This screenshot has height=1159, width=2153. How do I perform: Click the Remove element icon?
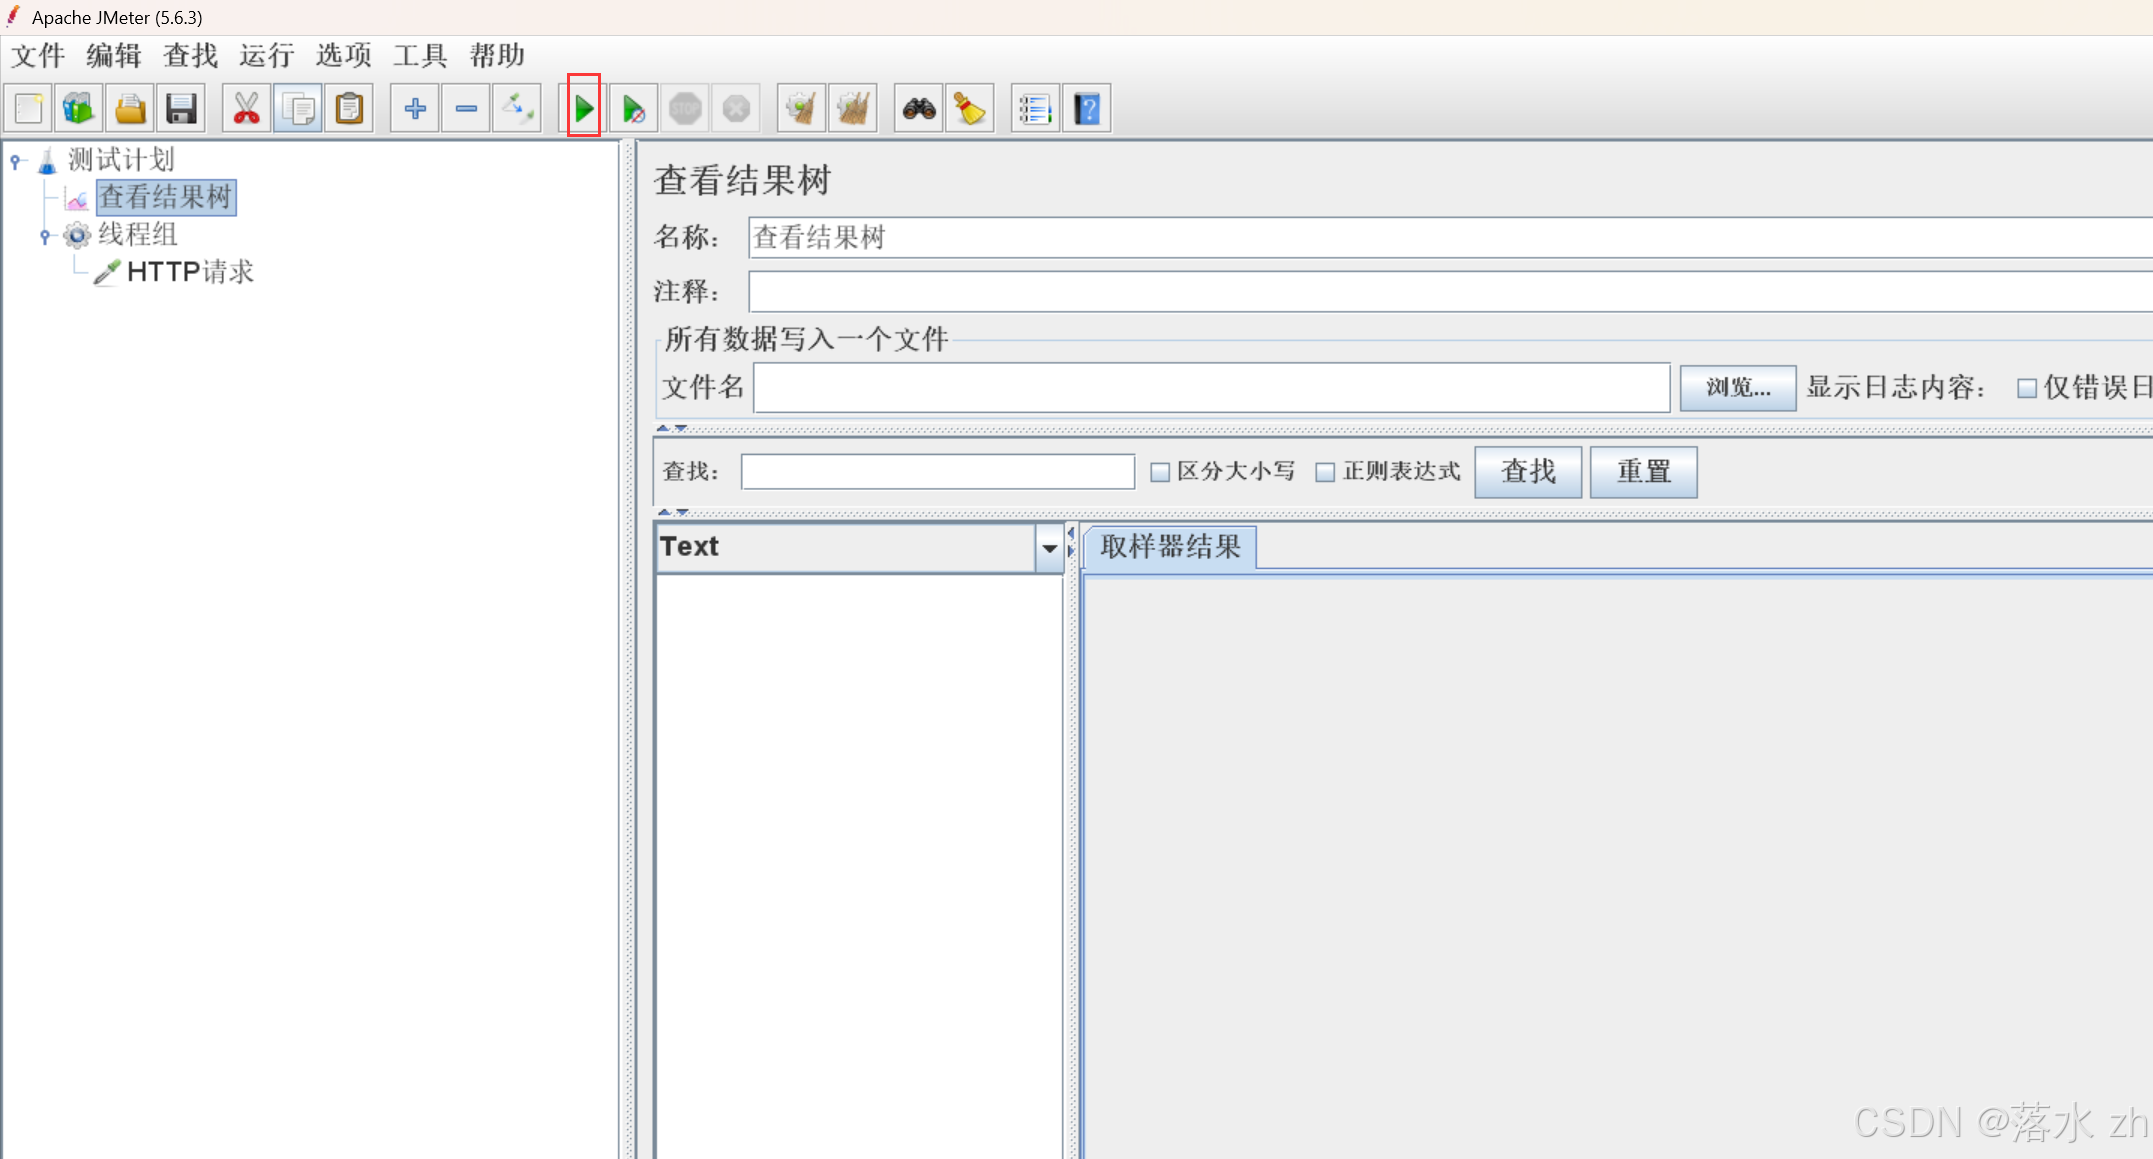pyautogui.click(x=462, y=108)
